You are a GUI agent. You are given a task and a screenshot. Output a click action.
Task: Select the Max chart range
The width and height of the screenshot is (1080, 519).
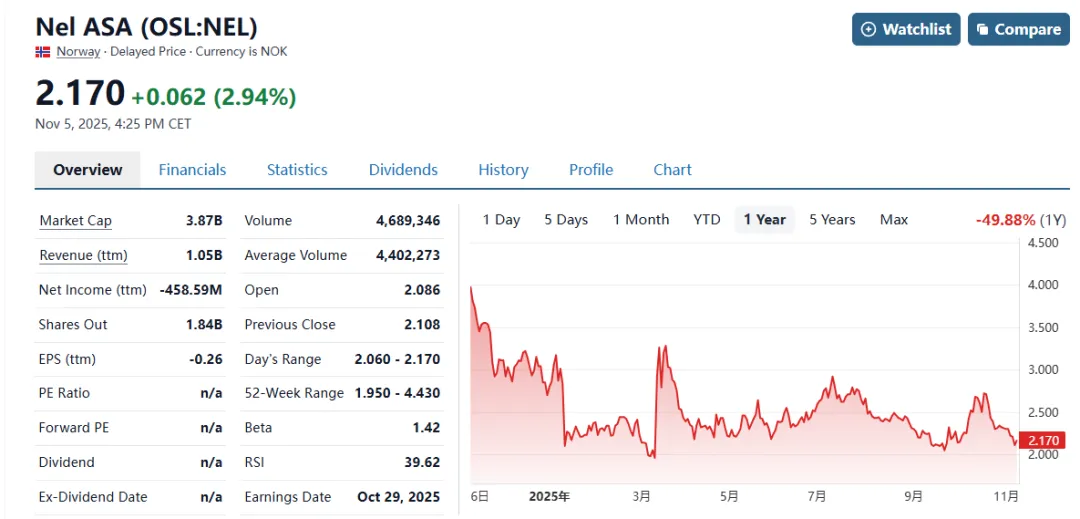pyautogui.click(x=894, y=220)
